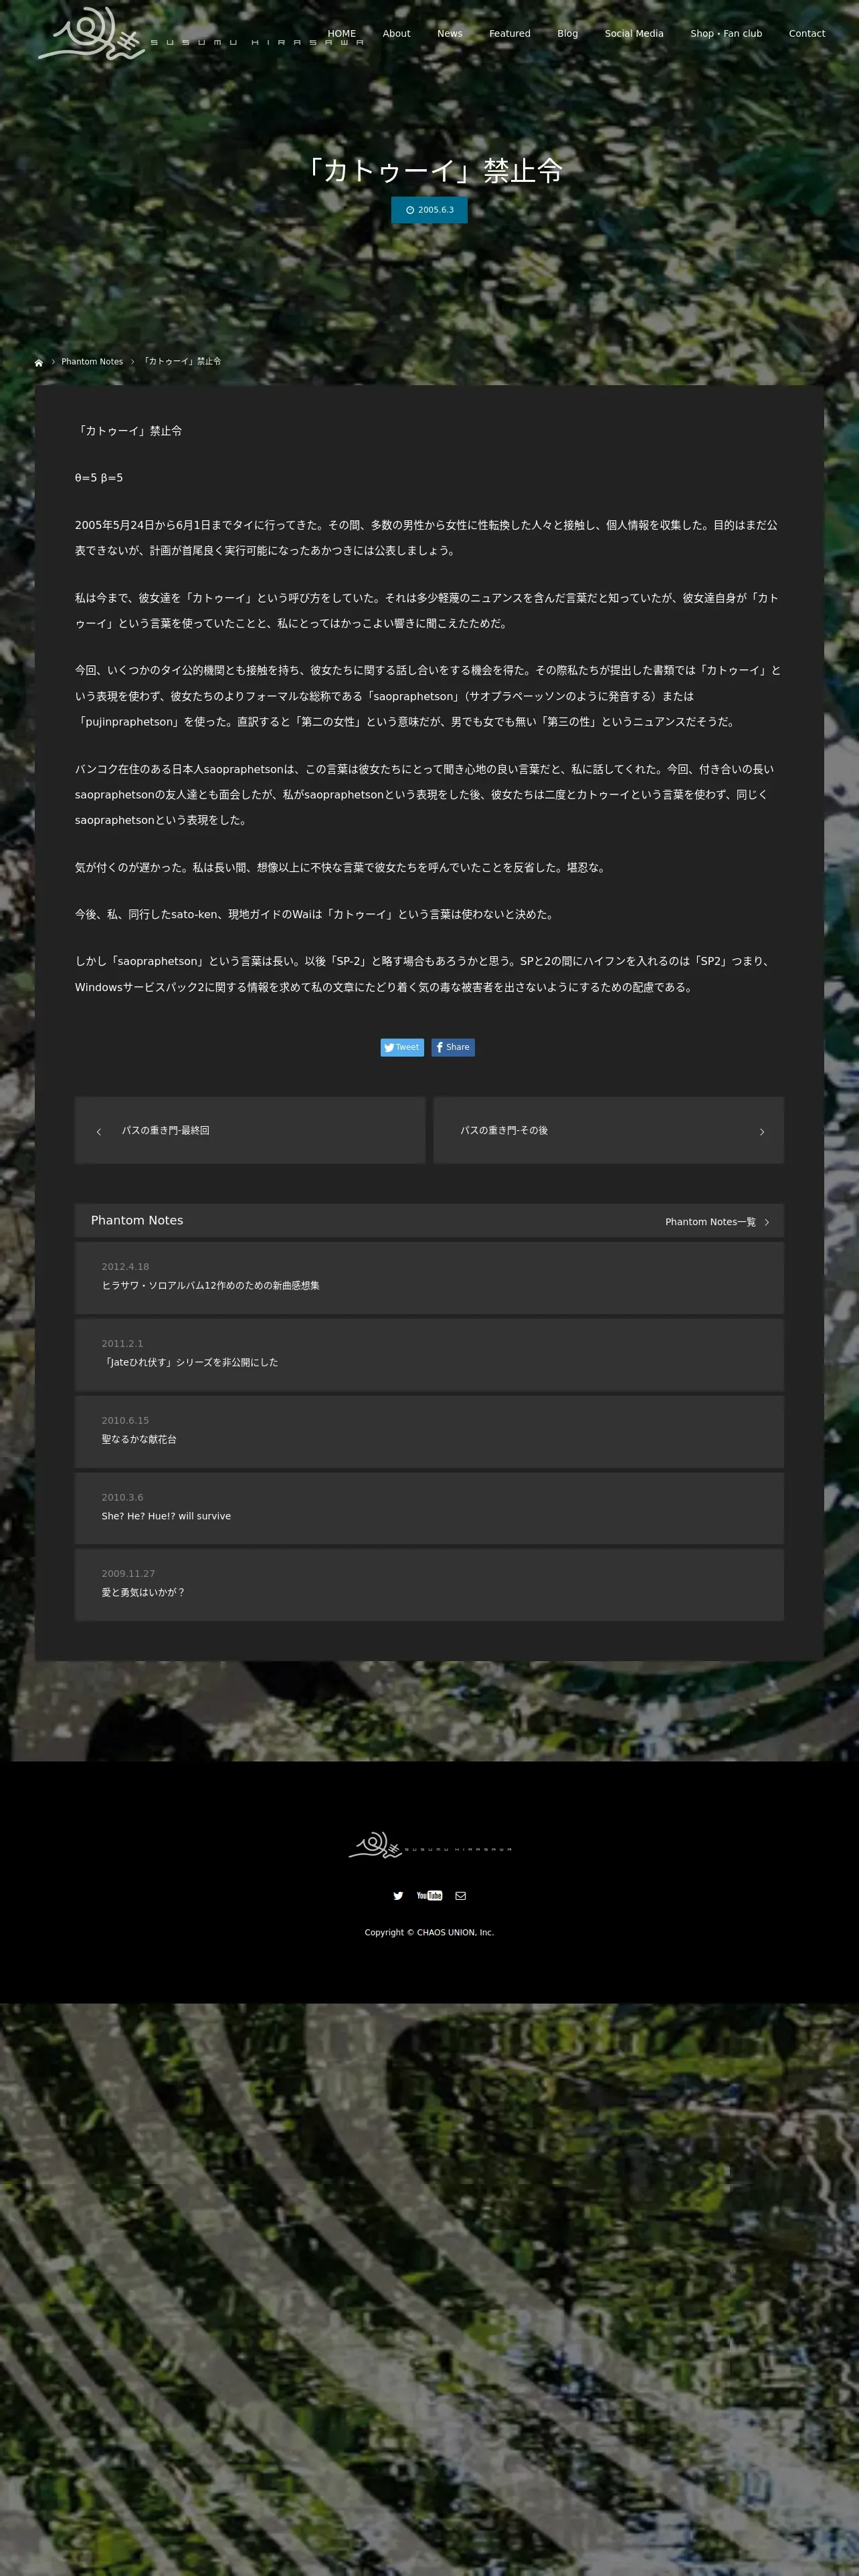Click the 2012.4.18 date entry
This screenshot has width=859, height=2576.
[125, 1267]
